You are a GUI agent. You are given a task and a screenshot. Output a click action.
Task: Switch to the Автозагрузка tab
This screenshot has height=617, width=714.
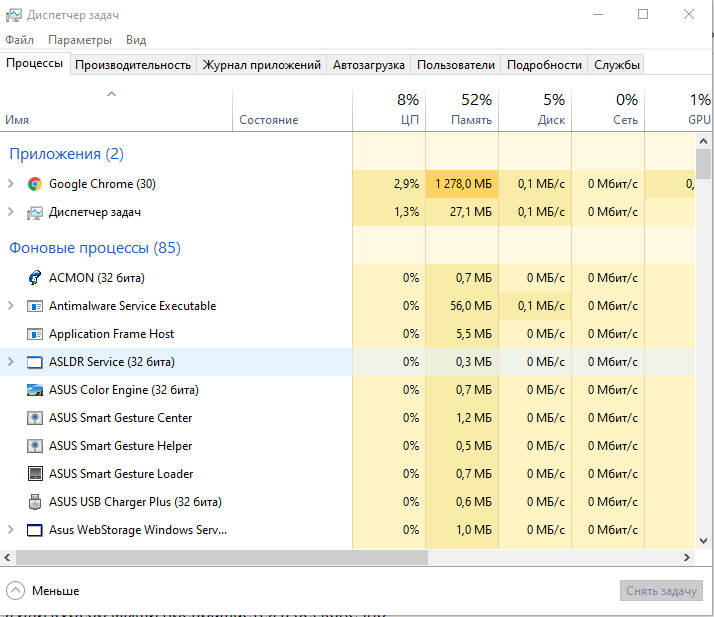(369, 65)
